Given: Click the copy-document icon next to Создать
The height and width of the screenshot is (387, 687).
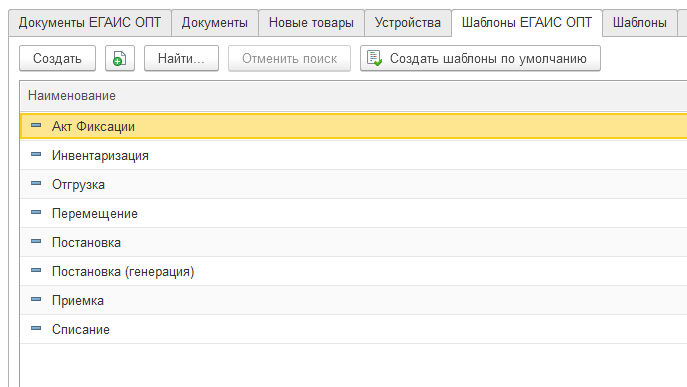Looking at the screenshot, I should (120, 58).
